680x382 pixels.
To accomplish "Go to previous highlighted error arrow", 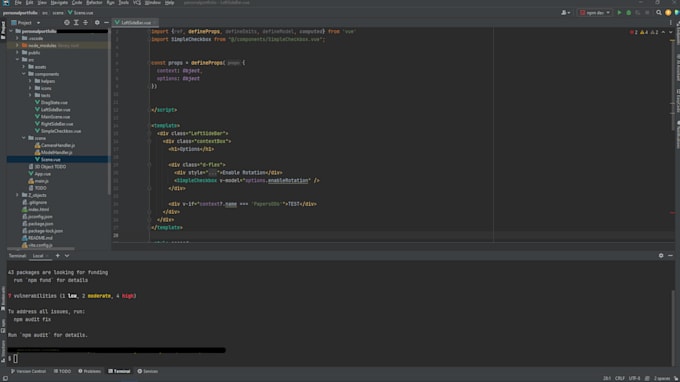I will click(x=663, y=32).
